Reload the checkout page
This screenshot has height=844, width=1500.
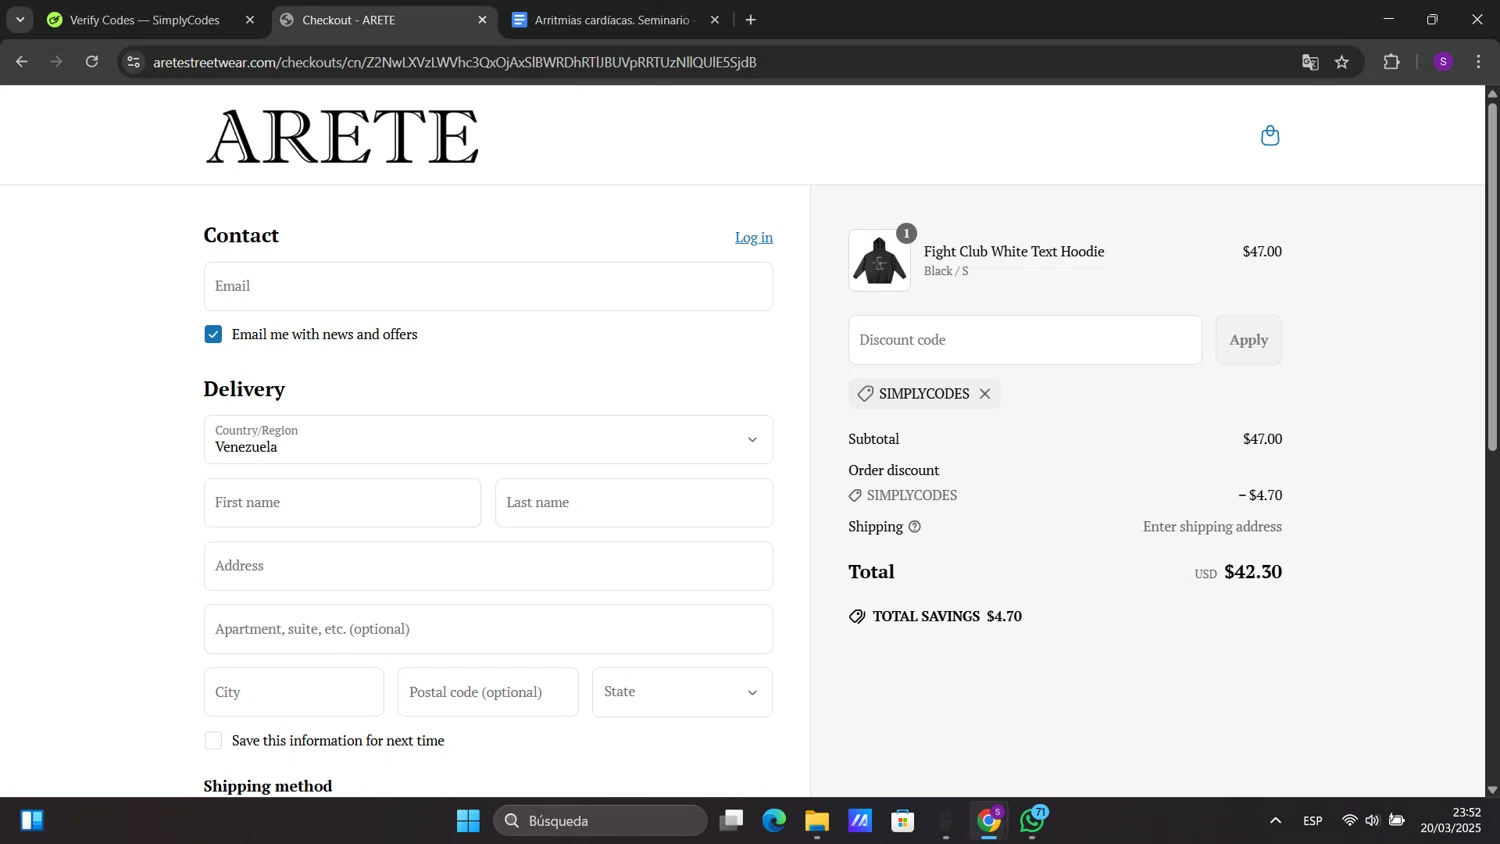92,62
